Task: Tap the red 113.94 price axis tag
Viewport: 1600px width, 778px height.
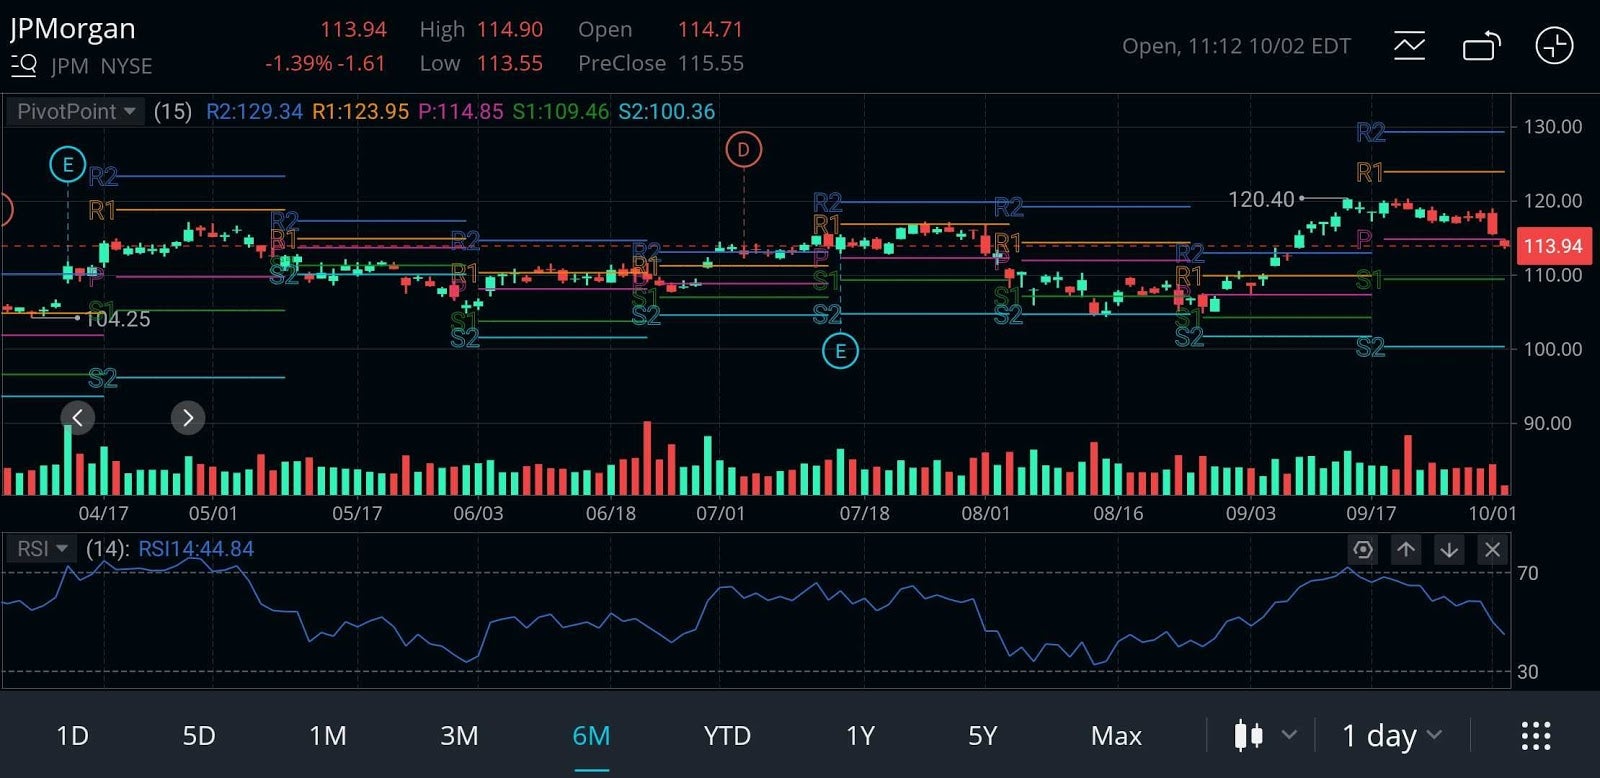Action: click(x=1553, y=246)
